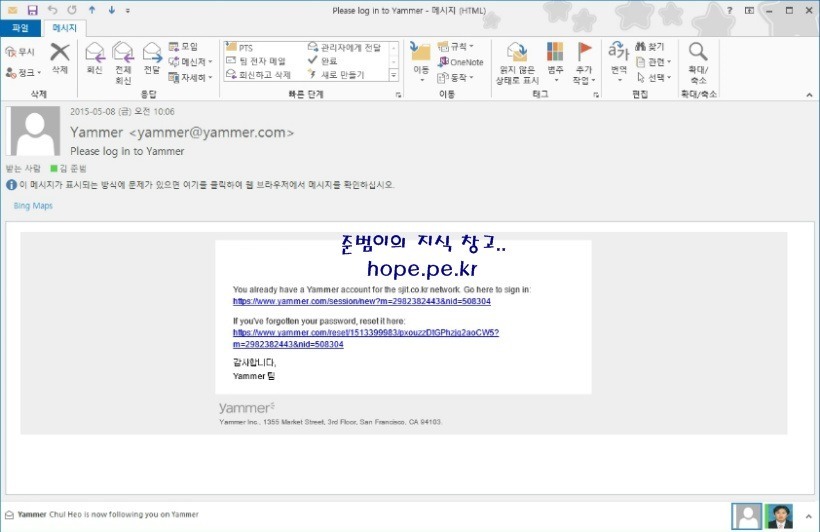820x532 pixels.
Task: Select the 관리자에게 전달 quick step
Action: pos(345,48)
